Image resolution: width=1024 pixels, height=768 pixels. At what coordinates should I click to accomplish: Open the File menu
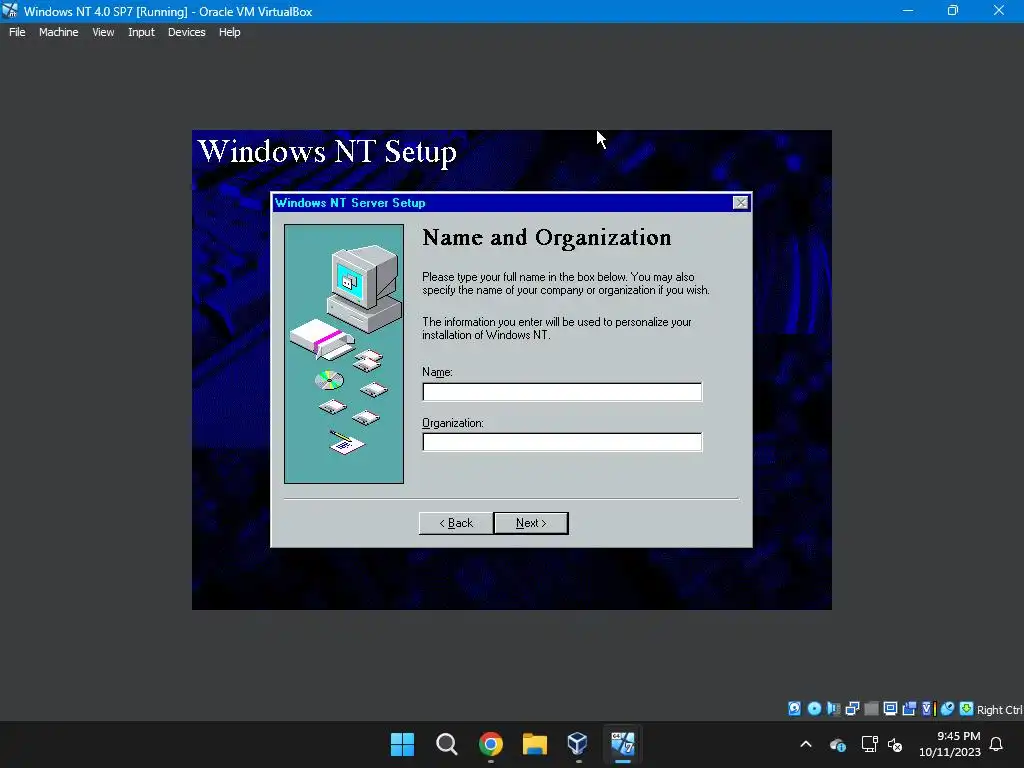pos(17,32)
